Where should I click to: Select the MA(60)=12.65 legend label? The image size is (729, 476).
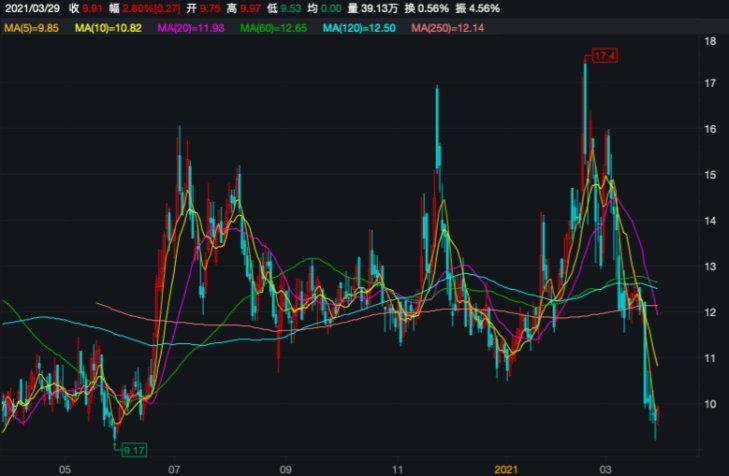coord(274,28)
